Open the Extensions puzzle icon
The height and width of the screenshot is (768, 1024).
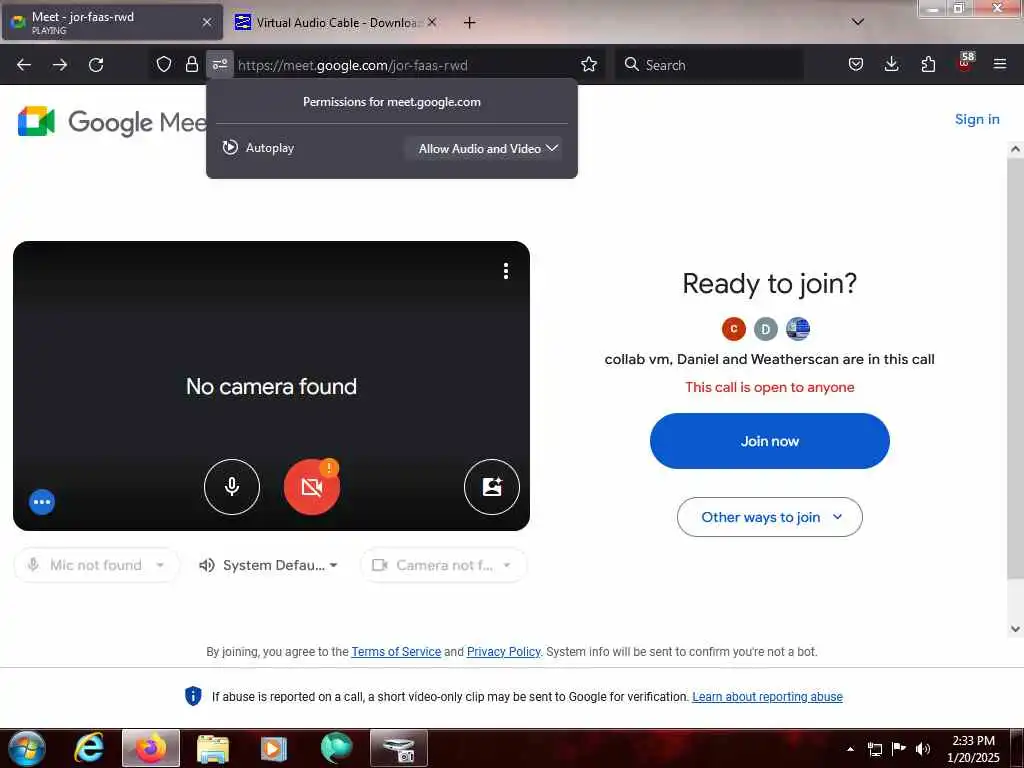click(928, 64)
